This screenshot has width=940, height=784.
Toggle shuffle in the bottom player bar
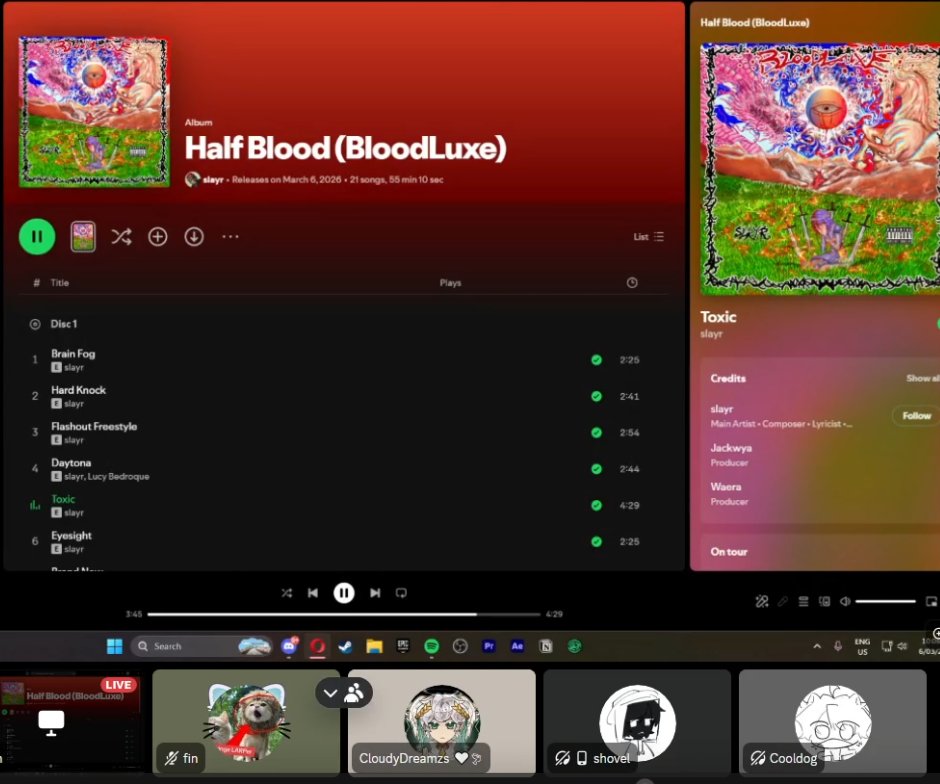287,593
